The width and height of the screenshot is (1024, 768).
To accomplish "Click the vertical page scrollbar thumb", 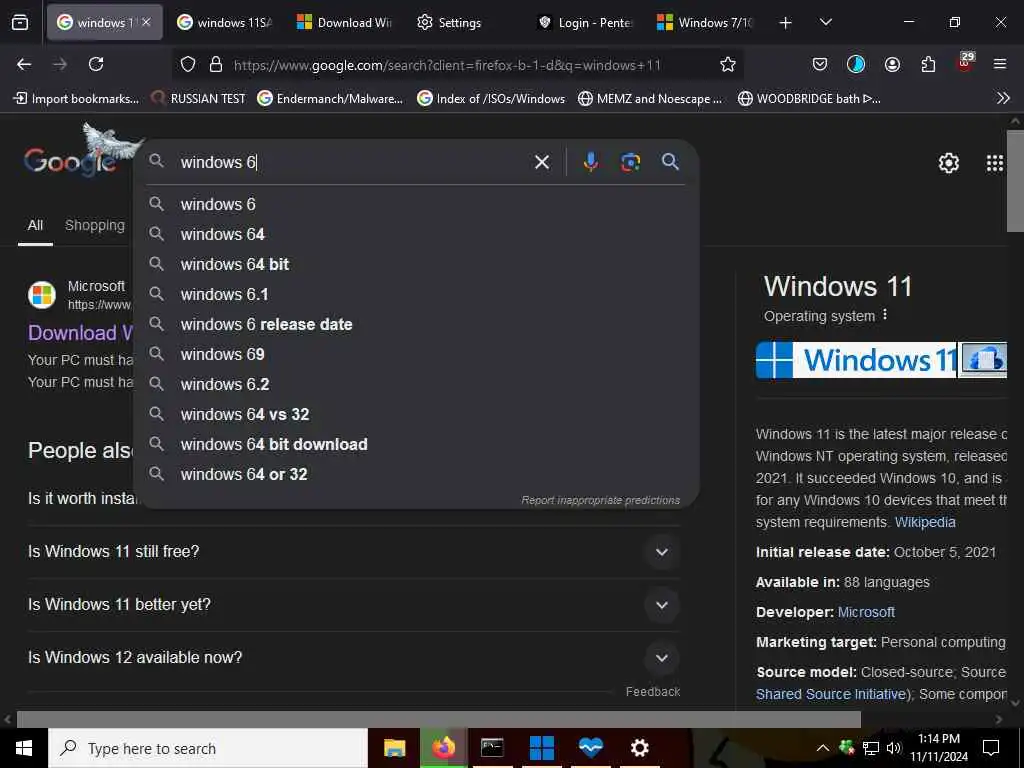I will pos(1016,180).
